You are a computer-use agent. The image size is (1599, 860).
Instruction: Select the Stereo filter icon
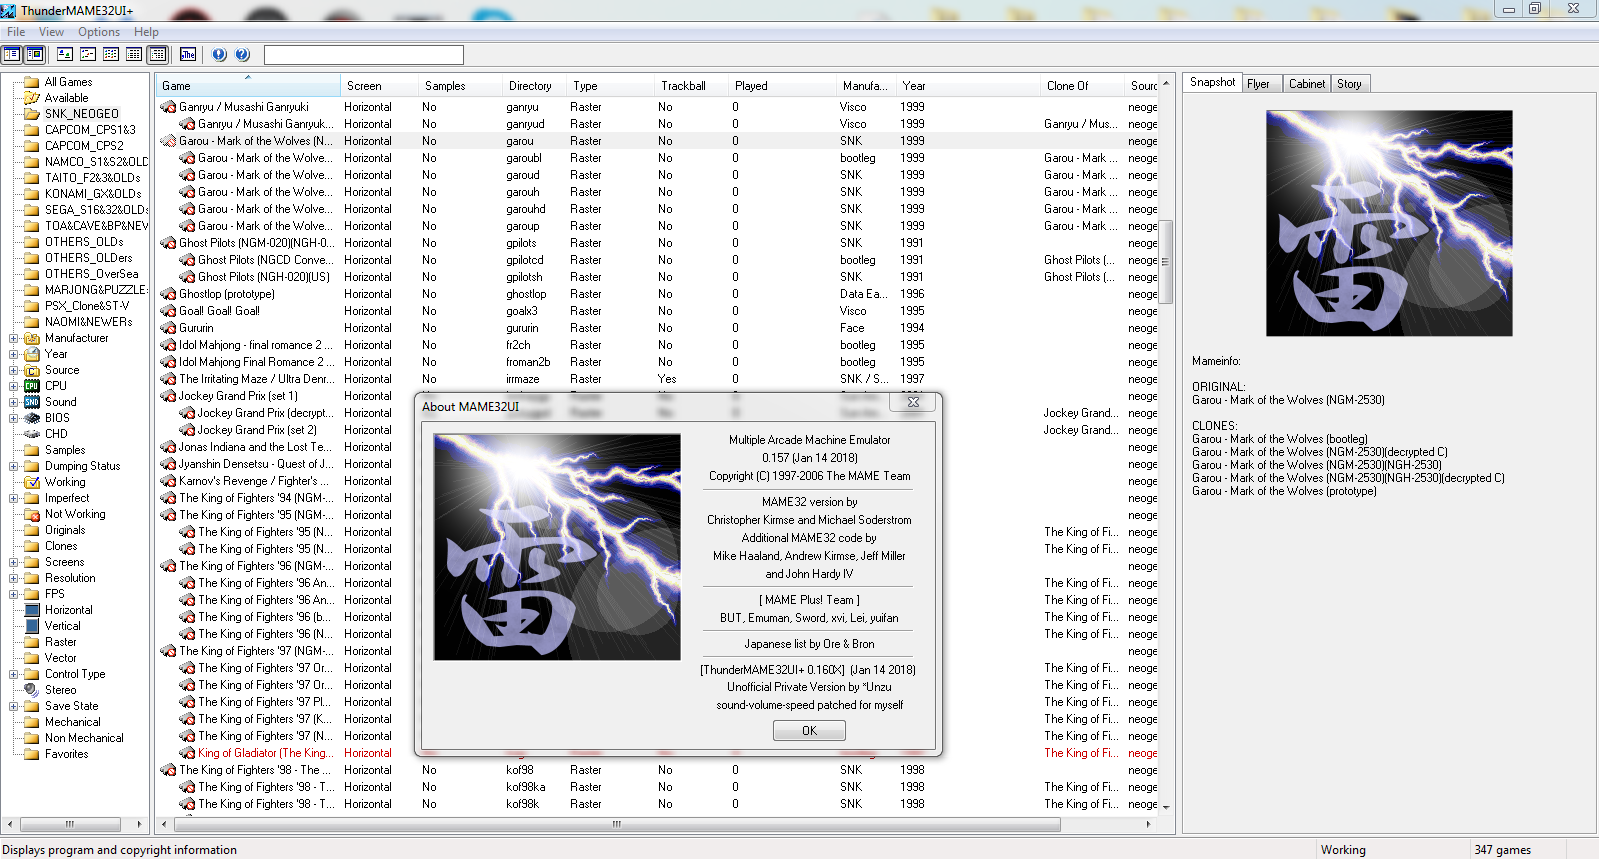coord(32,690)
